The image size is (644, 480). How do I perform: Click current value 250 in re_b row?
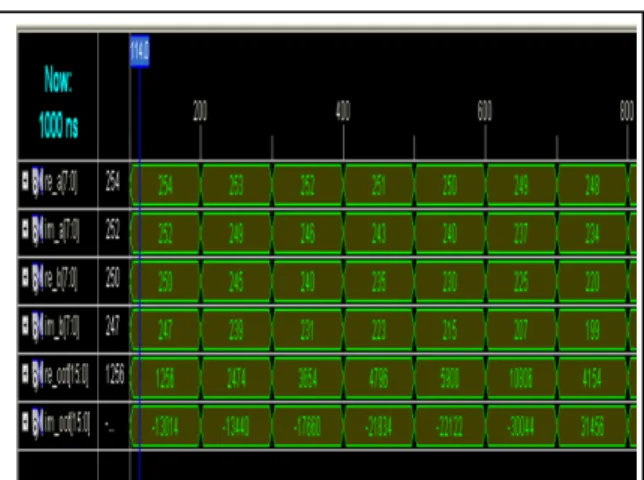(112, 279)
